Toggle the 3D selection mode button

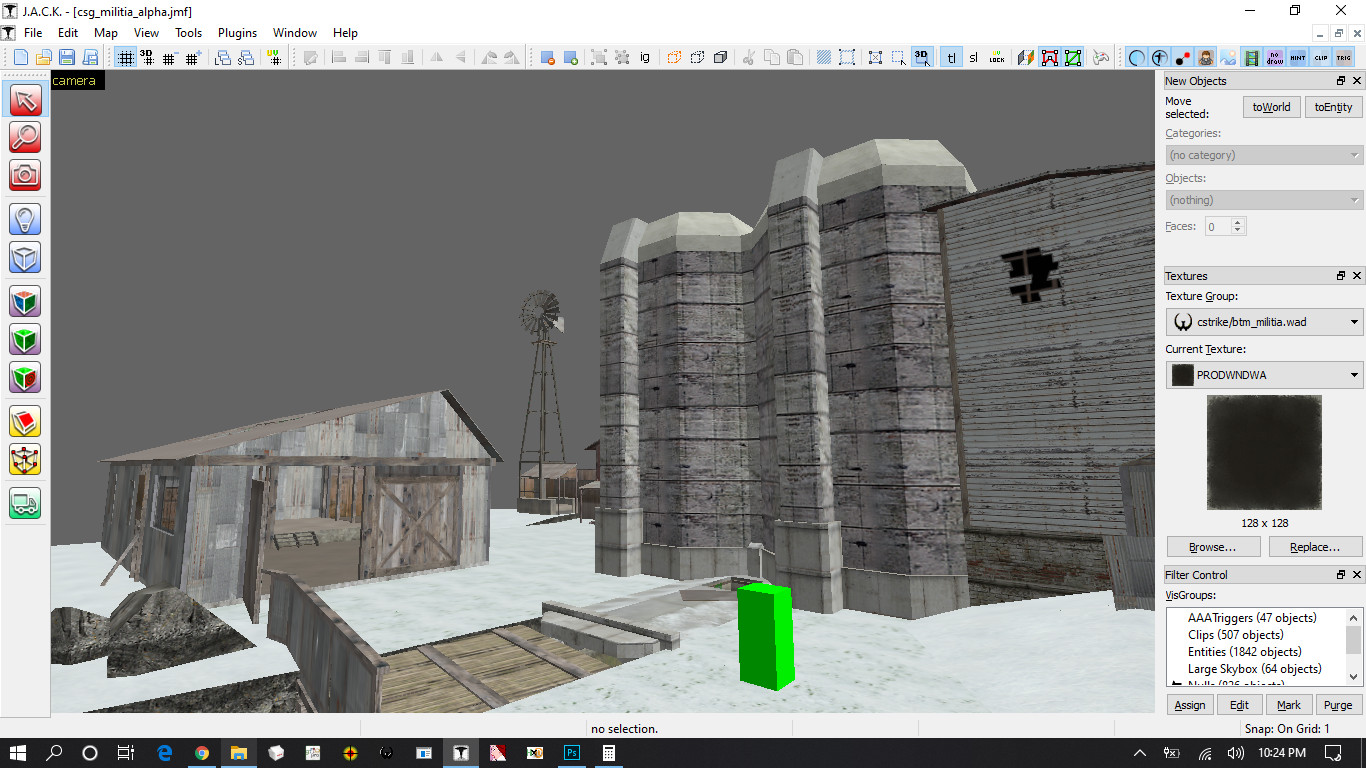pyautogui.click(x=921, y=58)
